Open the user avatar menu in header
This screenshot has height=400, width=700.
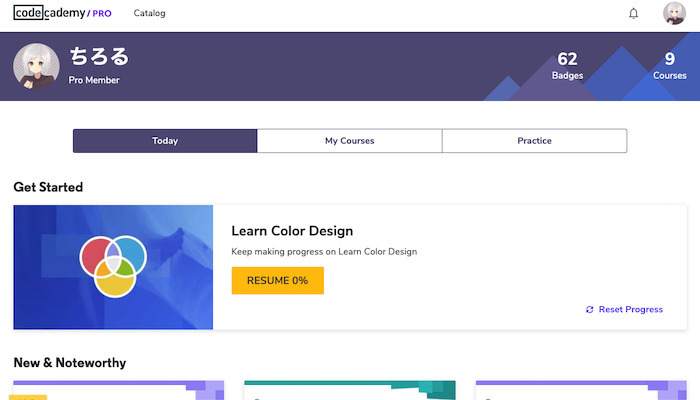click(674, 13)
